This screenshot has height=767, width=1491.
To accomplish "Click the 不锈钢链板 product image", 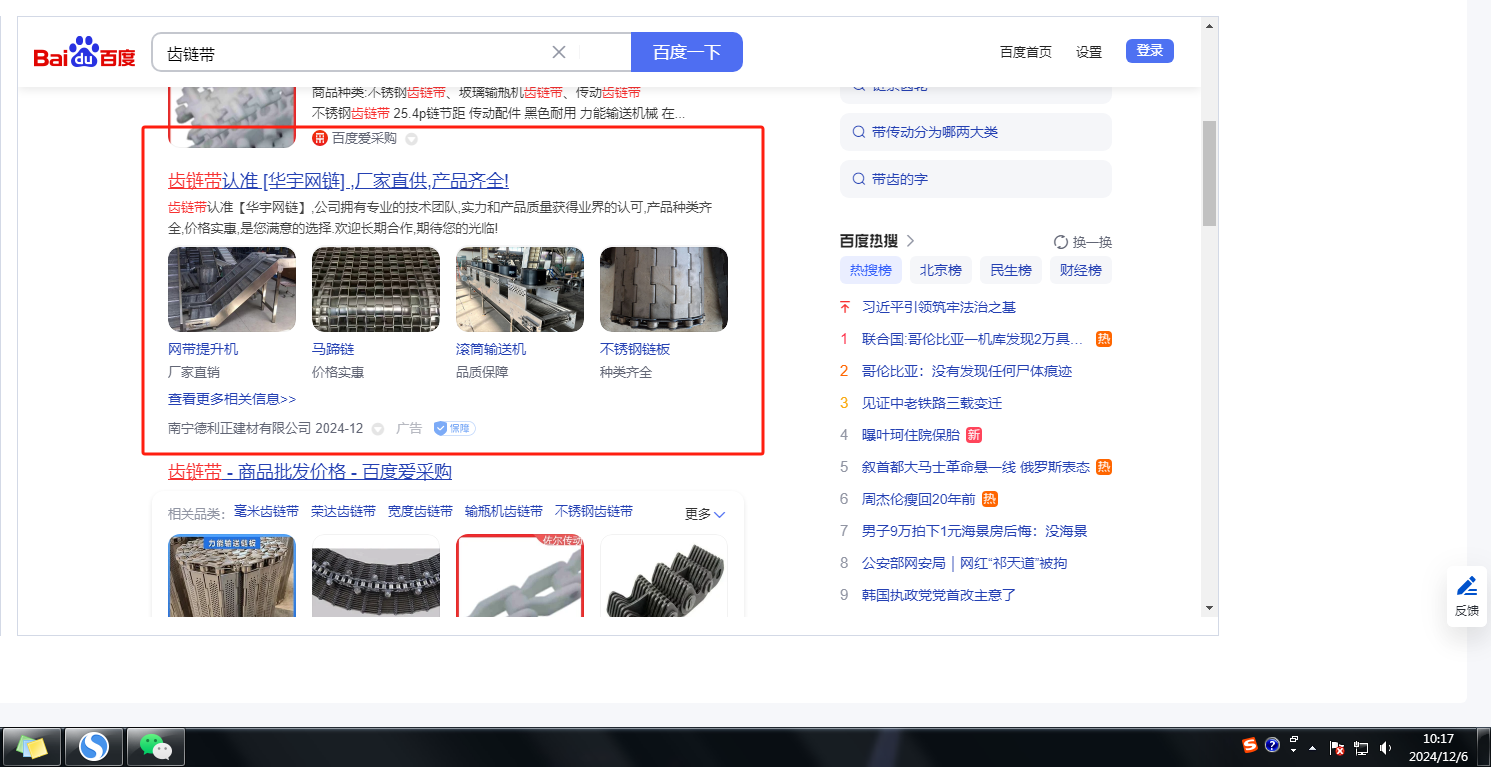I will 664,289.
